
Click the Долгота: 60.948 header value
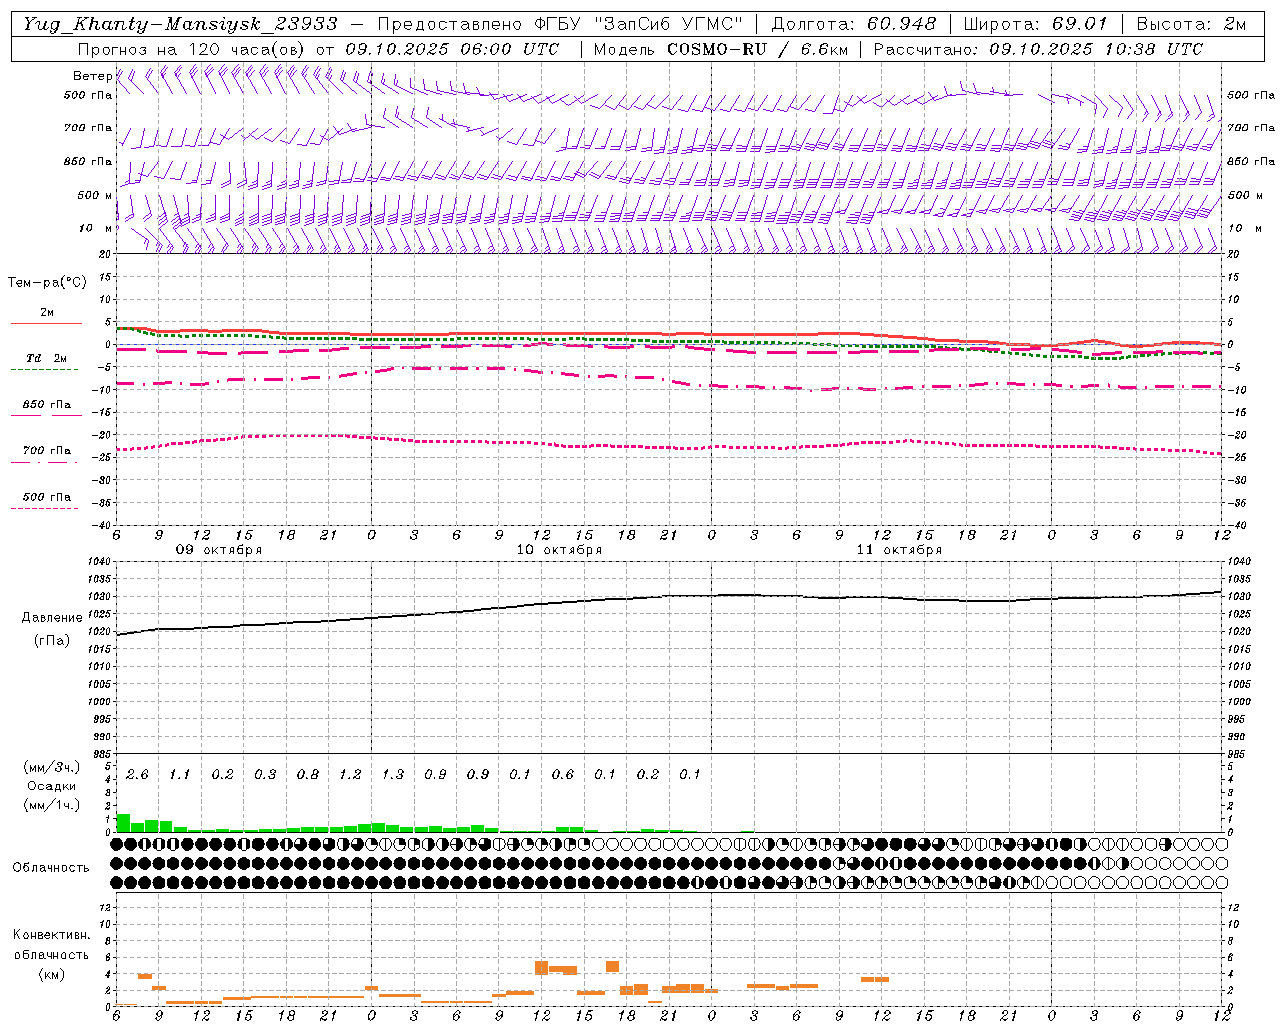854,24
